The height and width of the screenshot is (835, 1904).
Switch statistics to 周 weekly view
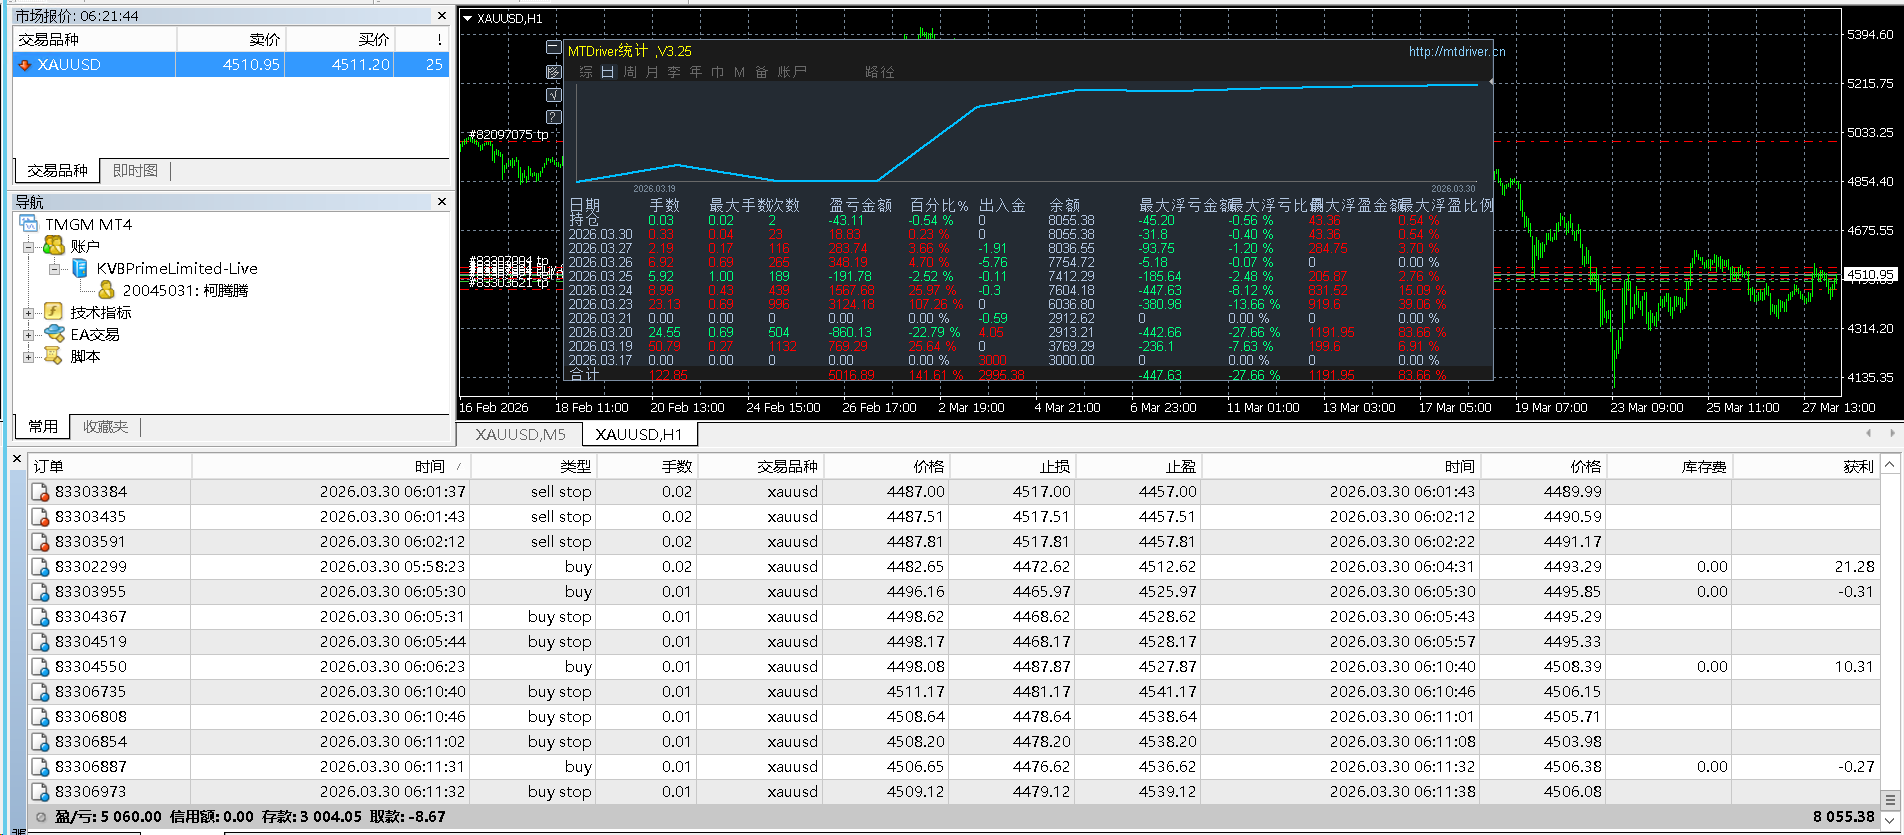629,72
